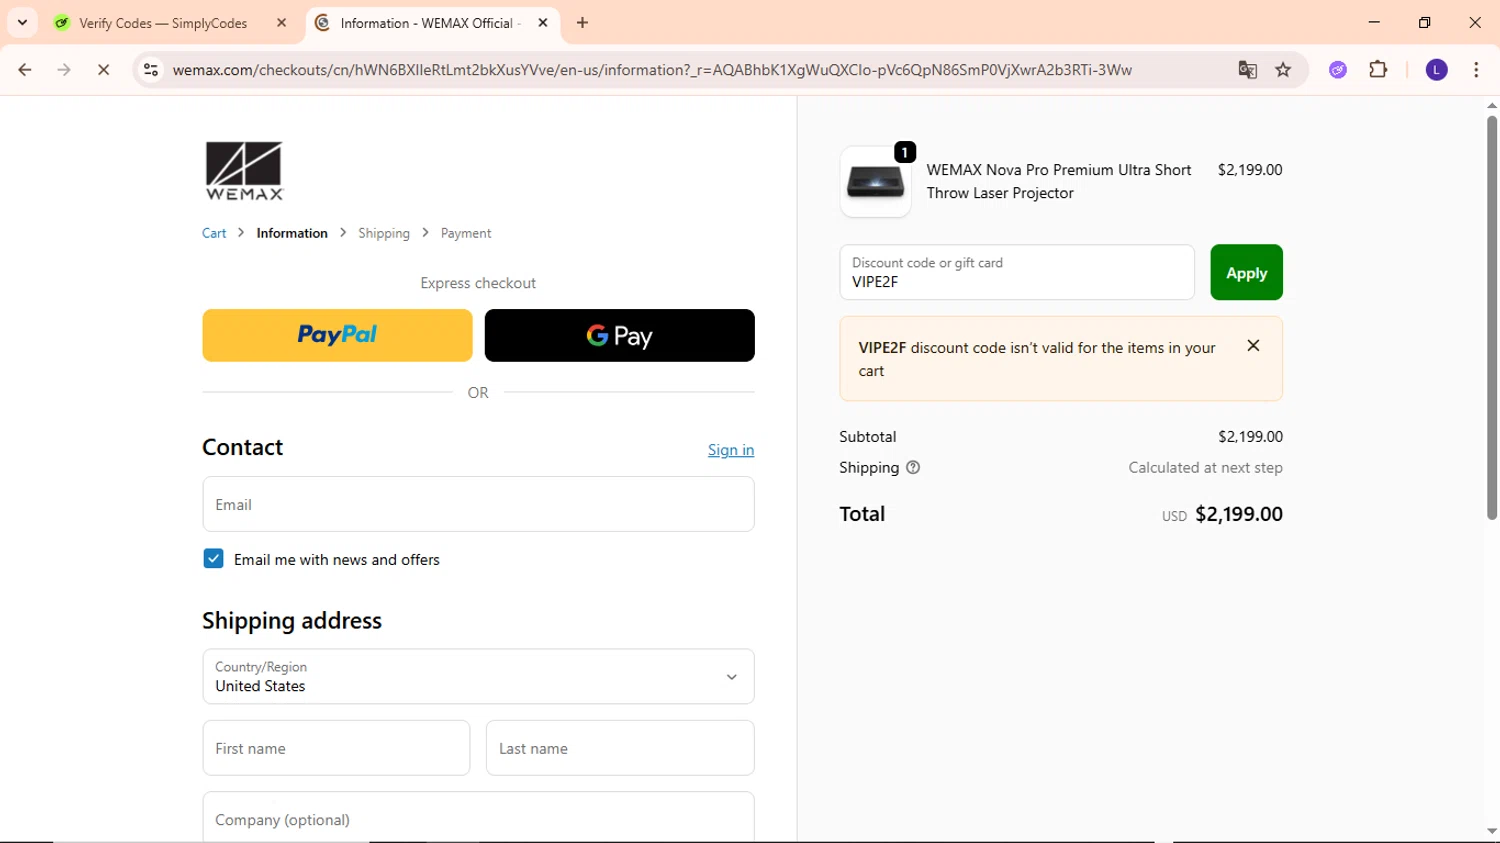The image size is (1500, 843).
Task: Go back with browser back arrow
Action: point(25,70)
